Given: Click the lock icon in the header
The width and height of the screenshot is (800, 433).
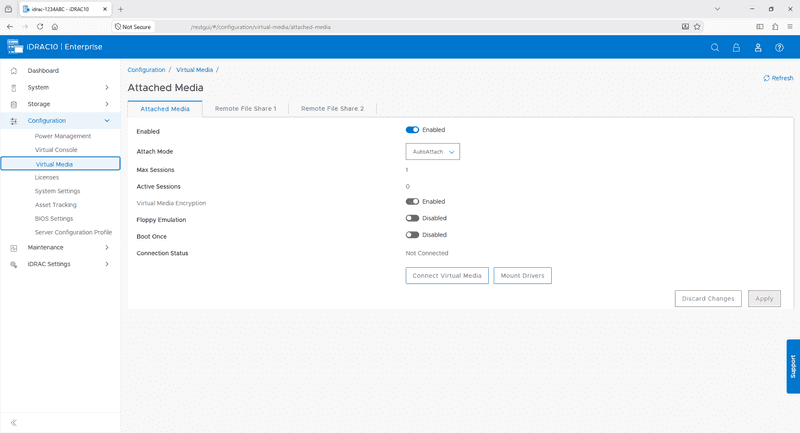Looking at the screenshot, I should click(736, 47).
